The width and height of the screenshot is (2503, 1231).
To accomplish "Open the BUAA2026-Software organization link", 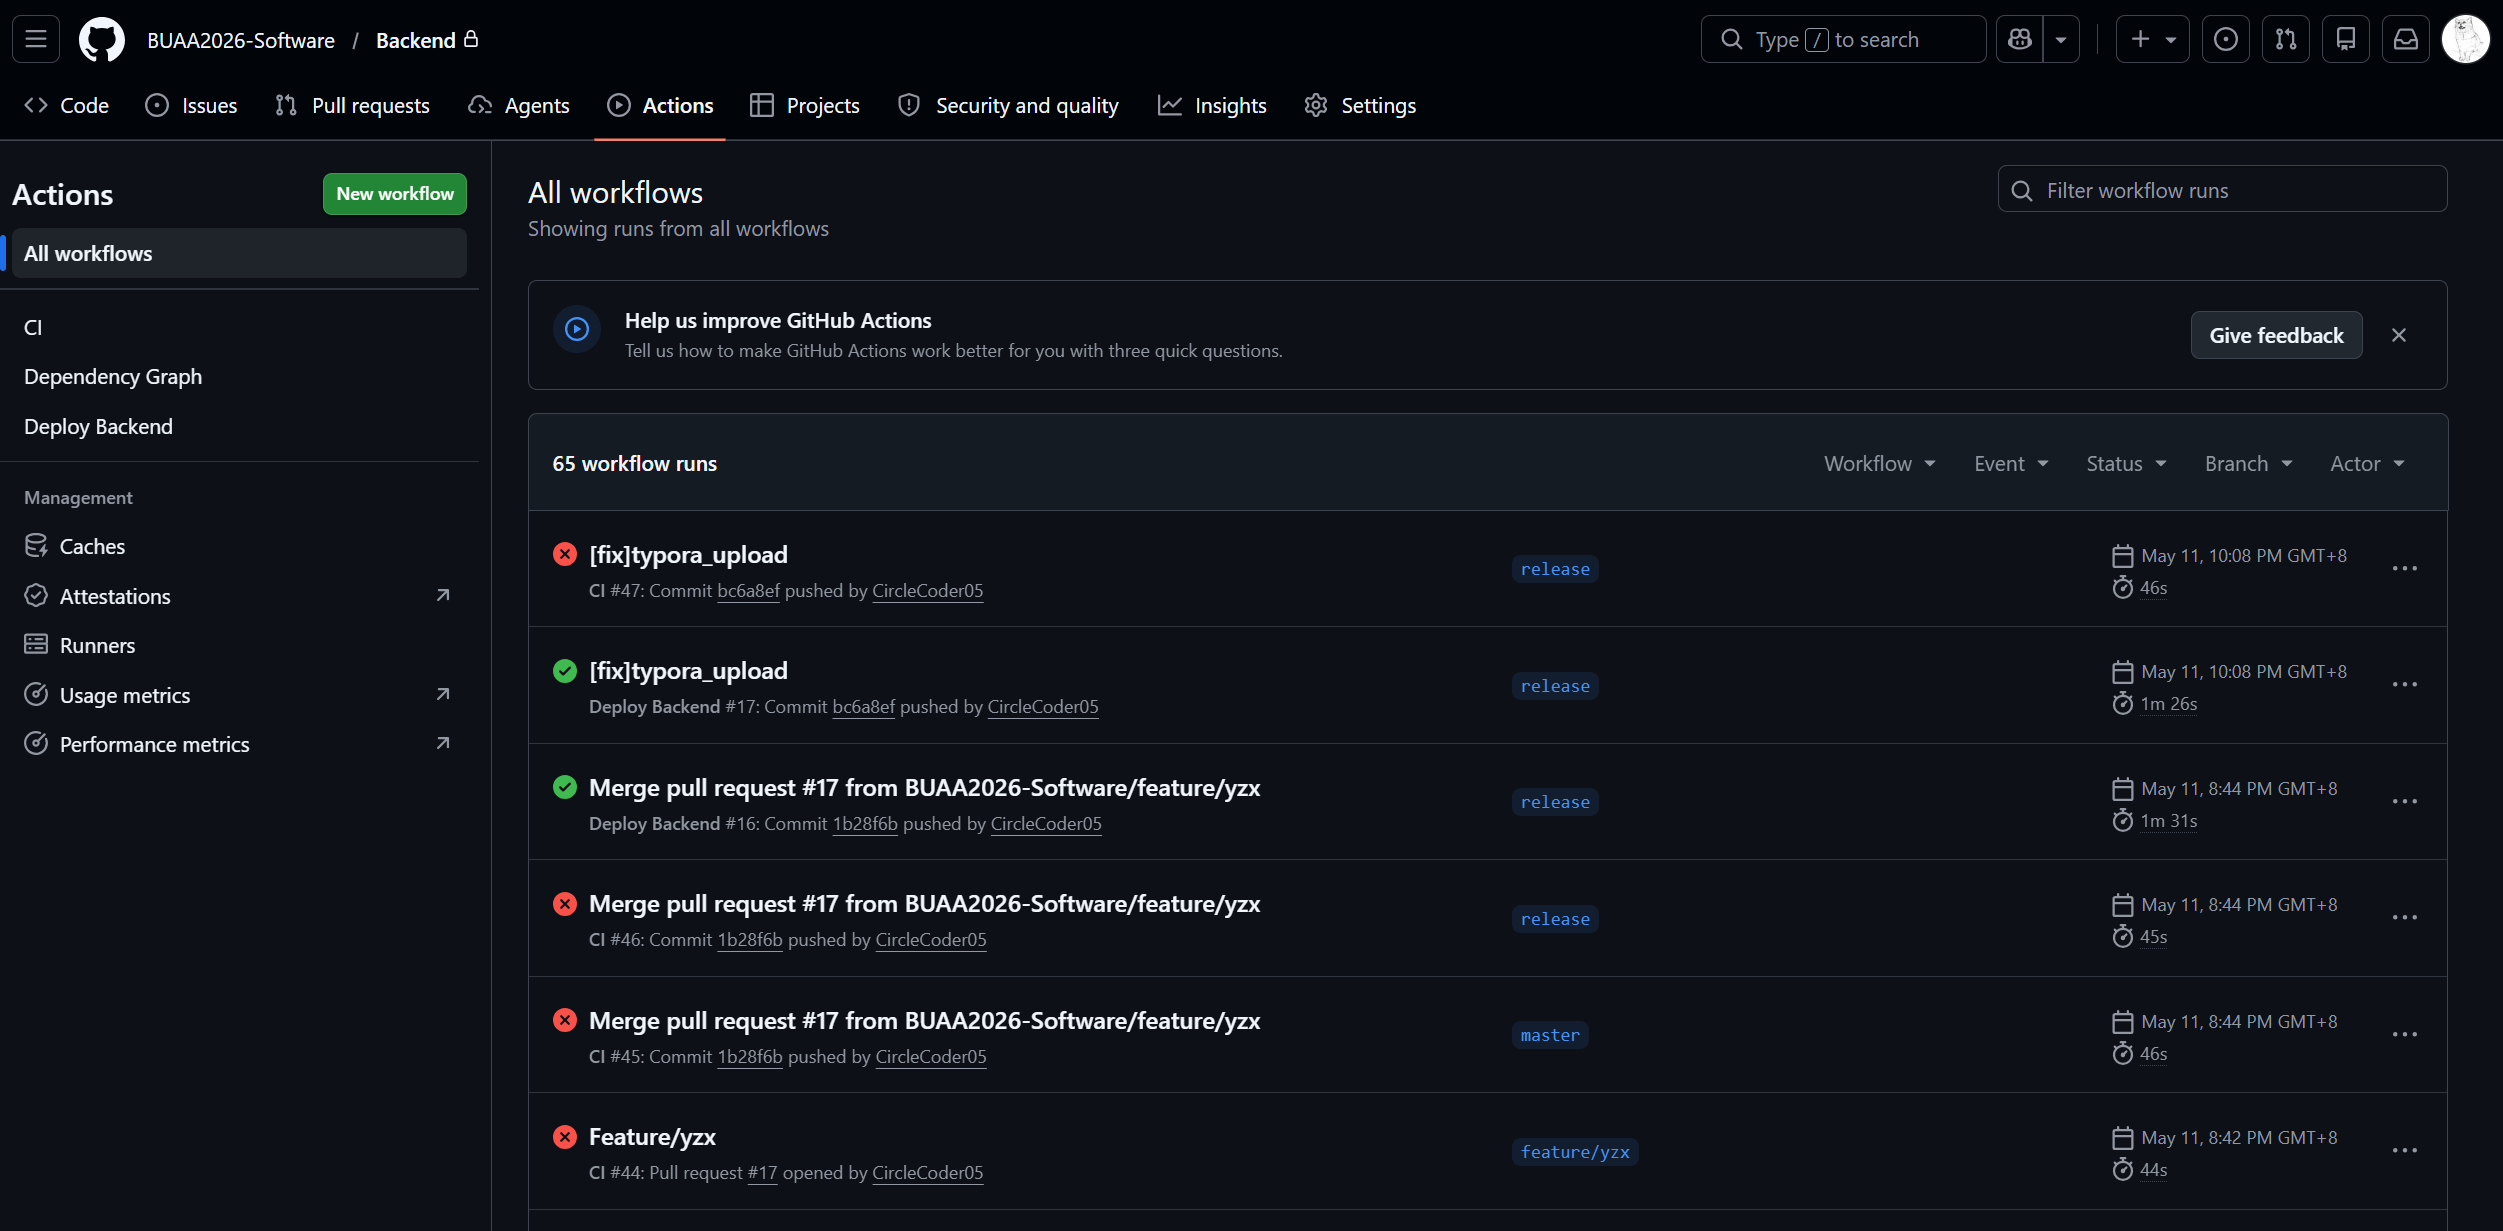I will 241,40.
